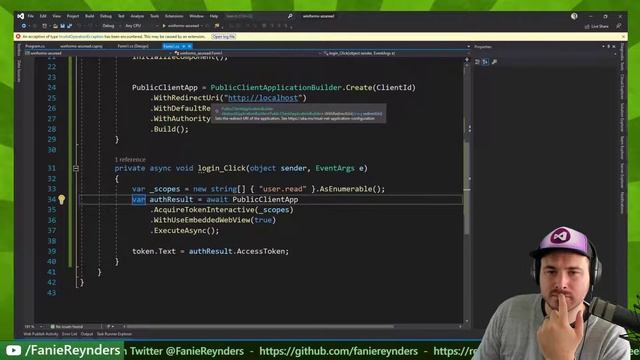Click the 1 reference CodeLens link
The image size is (640, 360).
coord(130,160)
